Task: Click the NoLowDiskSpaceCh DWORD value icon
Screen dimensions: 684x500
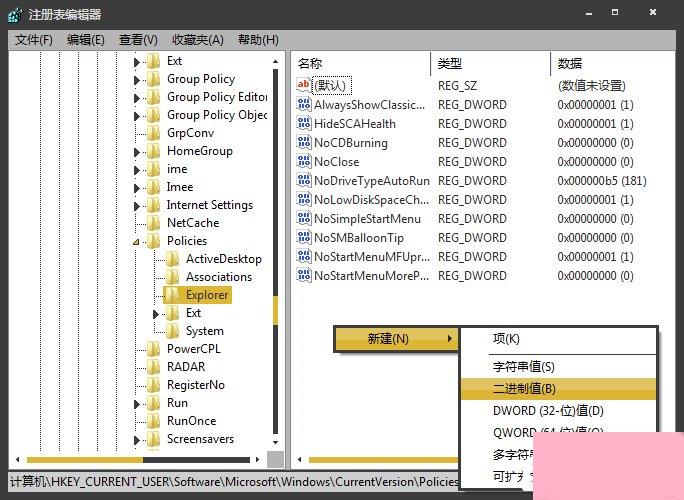Action: (x=304, y=199)
